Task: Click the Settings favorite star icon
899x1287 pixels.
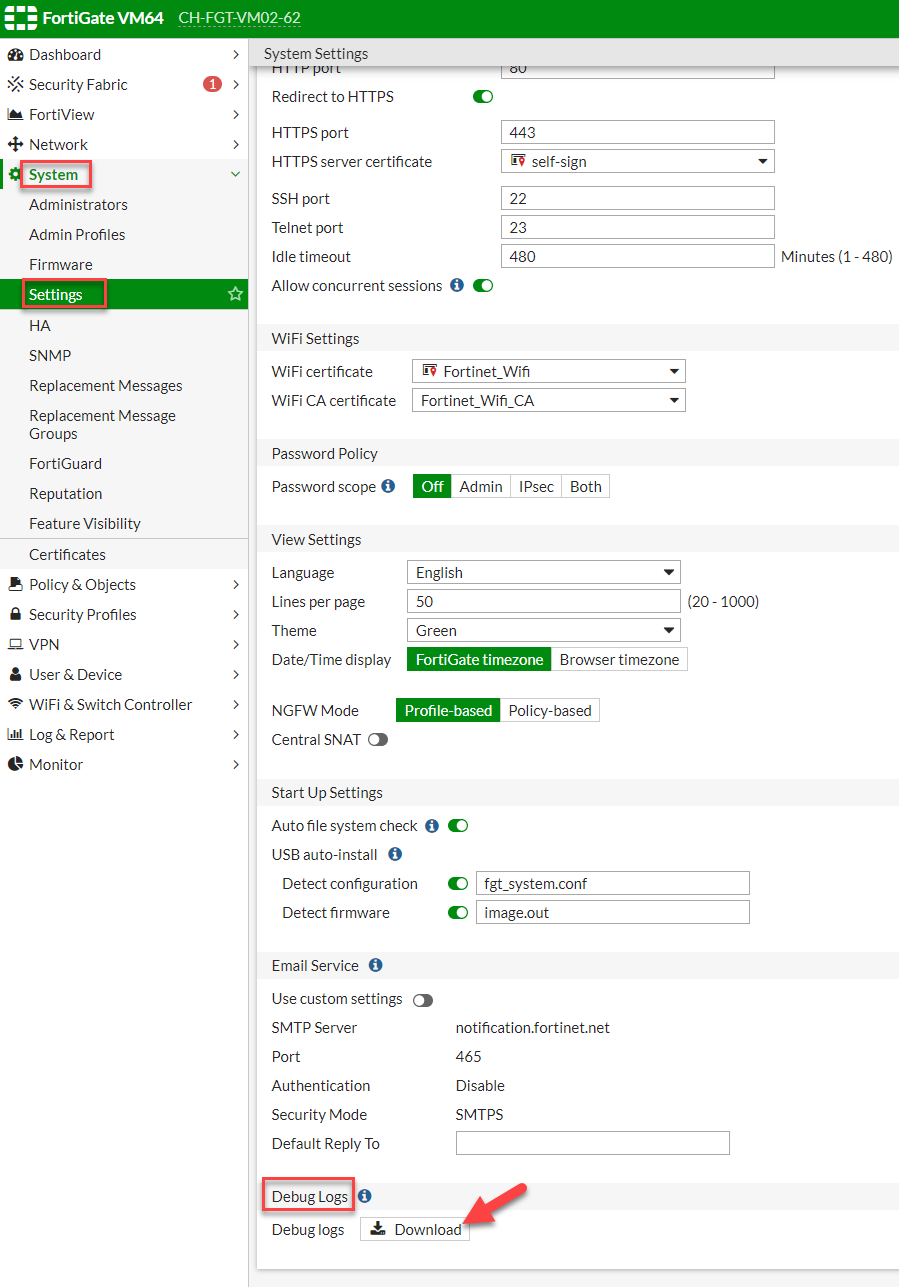Action: 236,294
